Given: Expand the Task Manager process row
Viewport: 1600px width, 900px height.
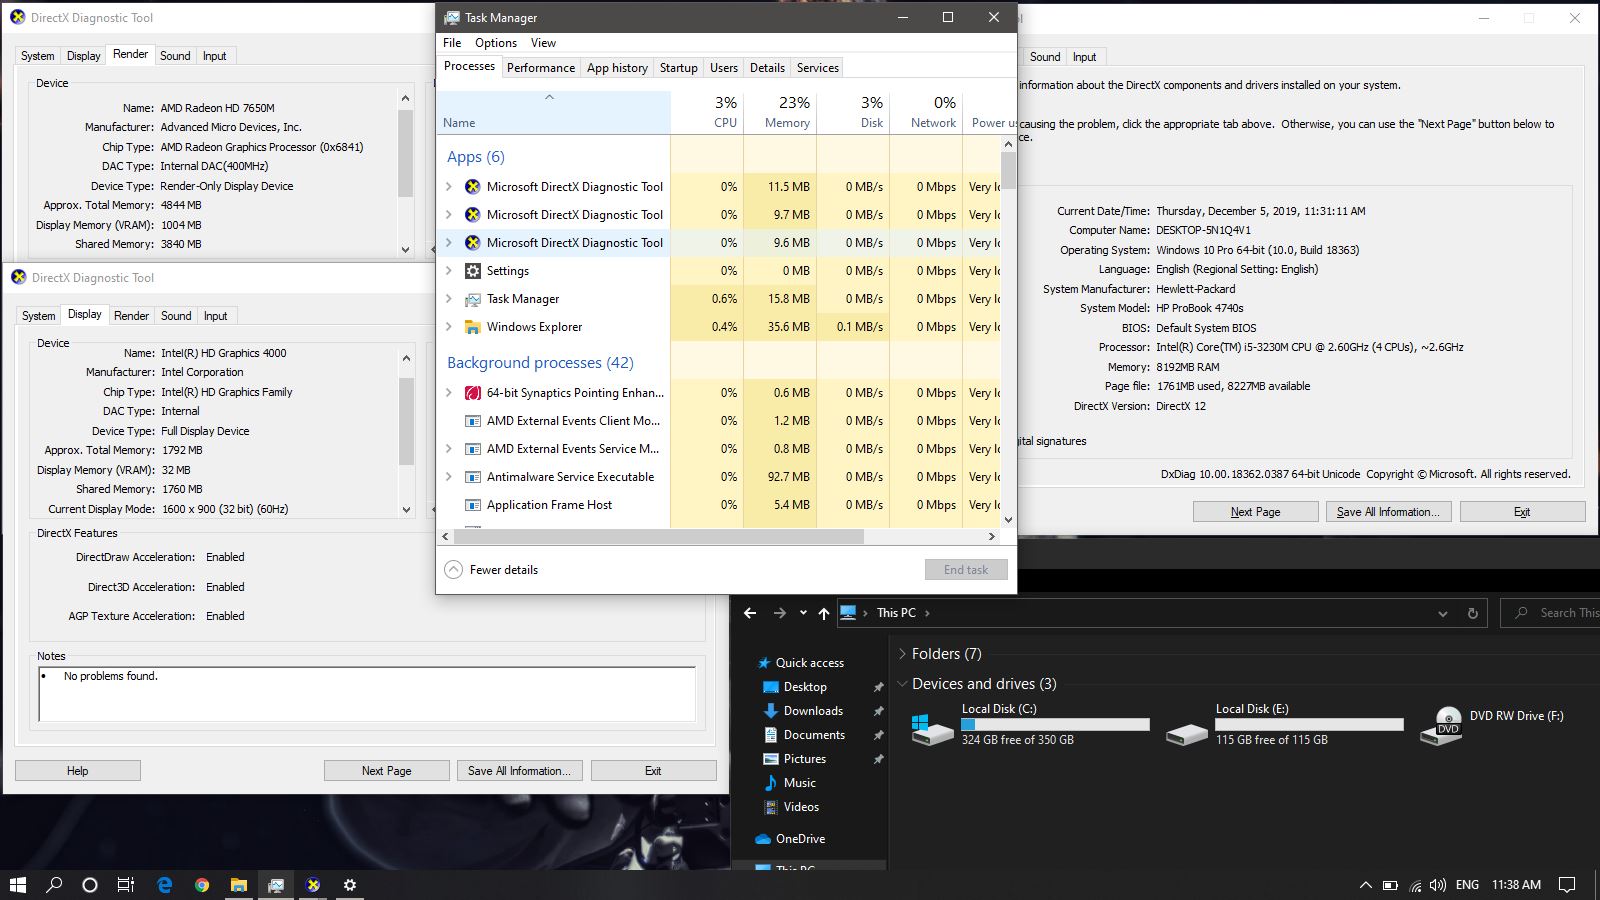Looking at the screenshot, I should (x=449, y=299).
